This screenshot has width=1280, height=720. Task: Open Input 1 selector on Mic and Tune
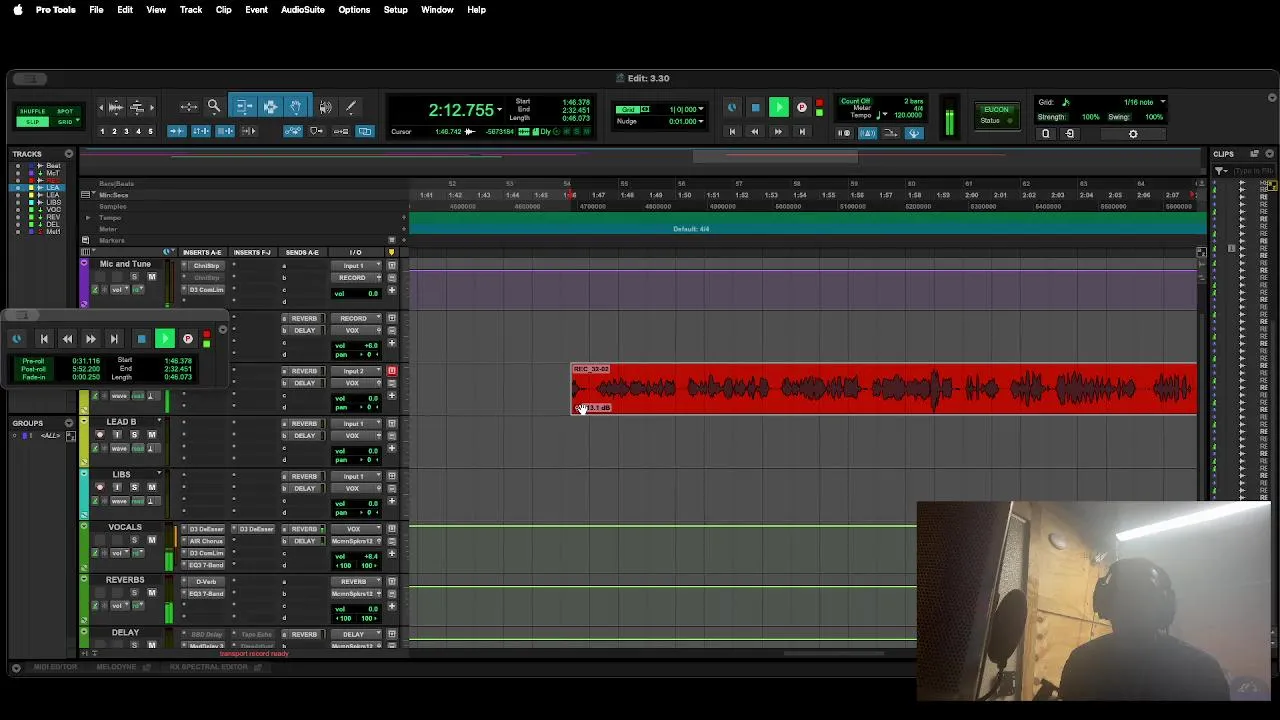click(354, 266)
